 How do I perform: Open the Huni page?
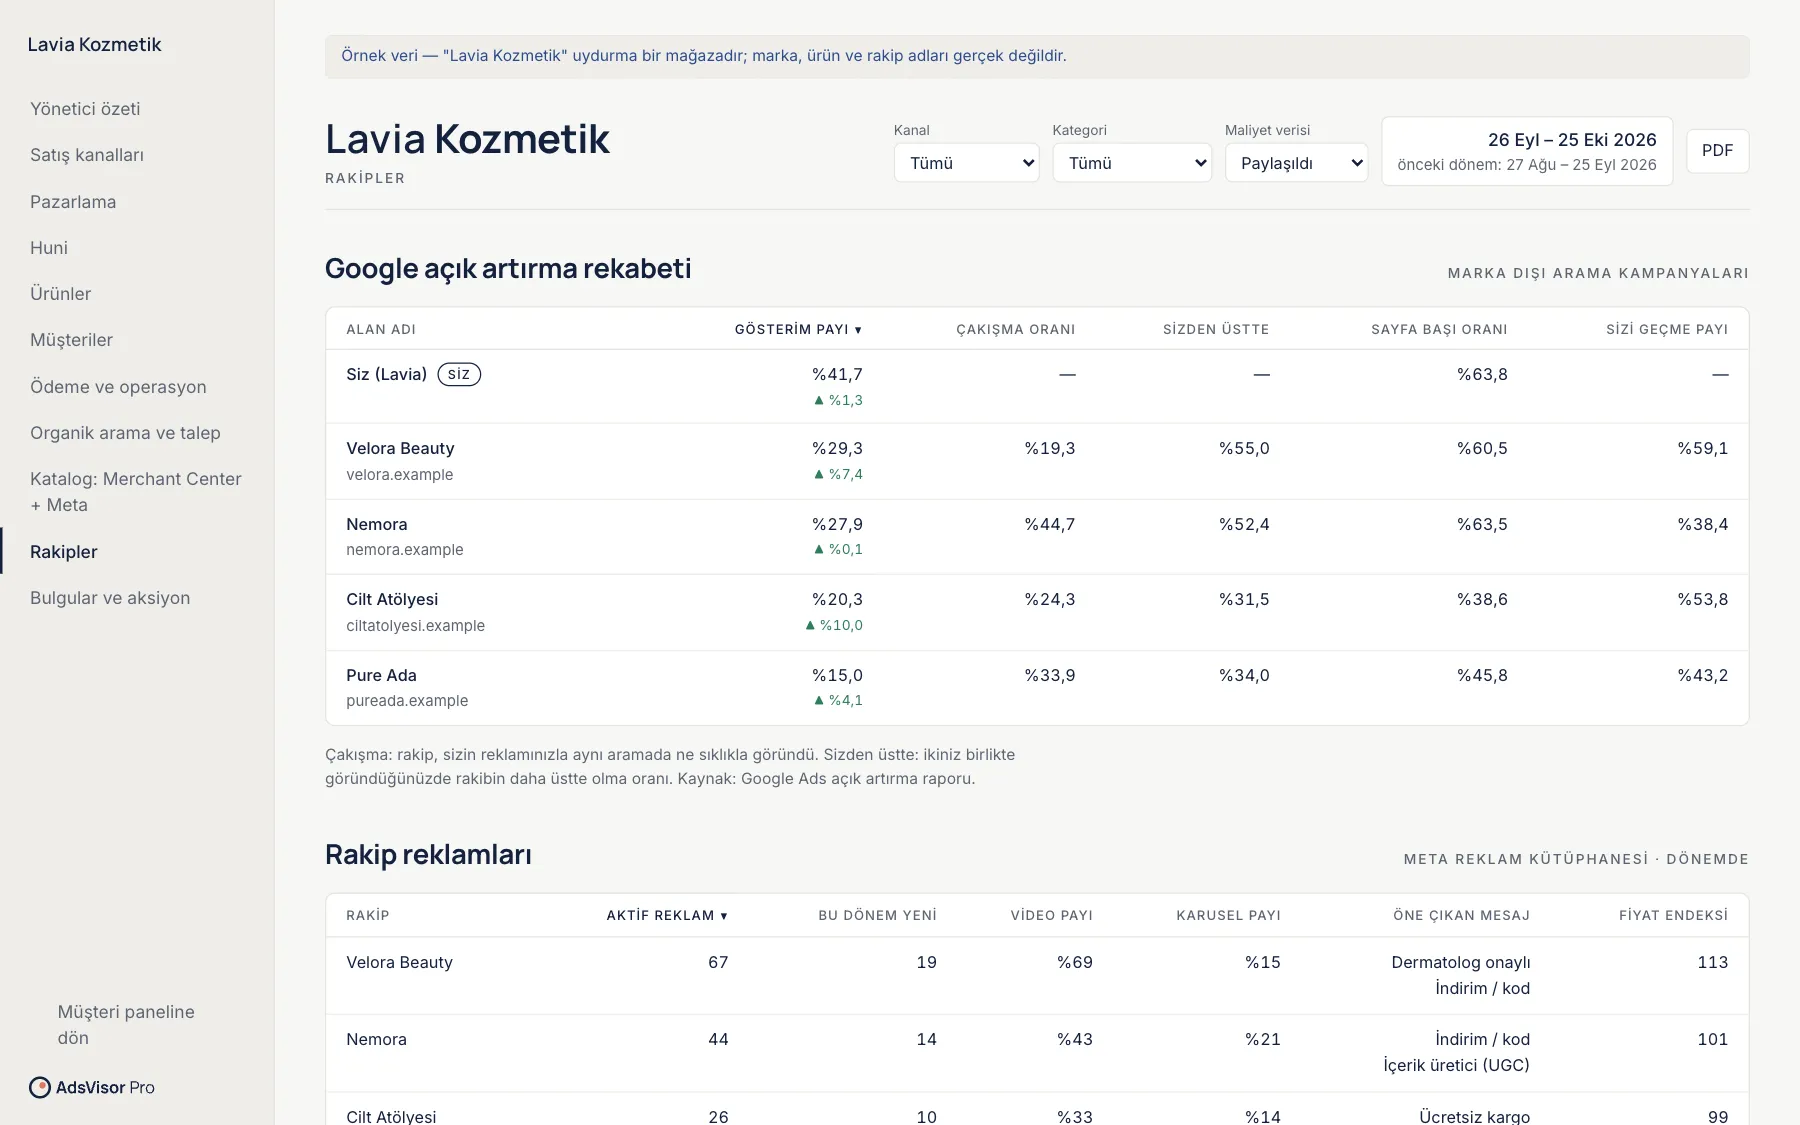click(x=49, y=248)
